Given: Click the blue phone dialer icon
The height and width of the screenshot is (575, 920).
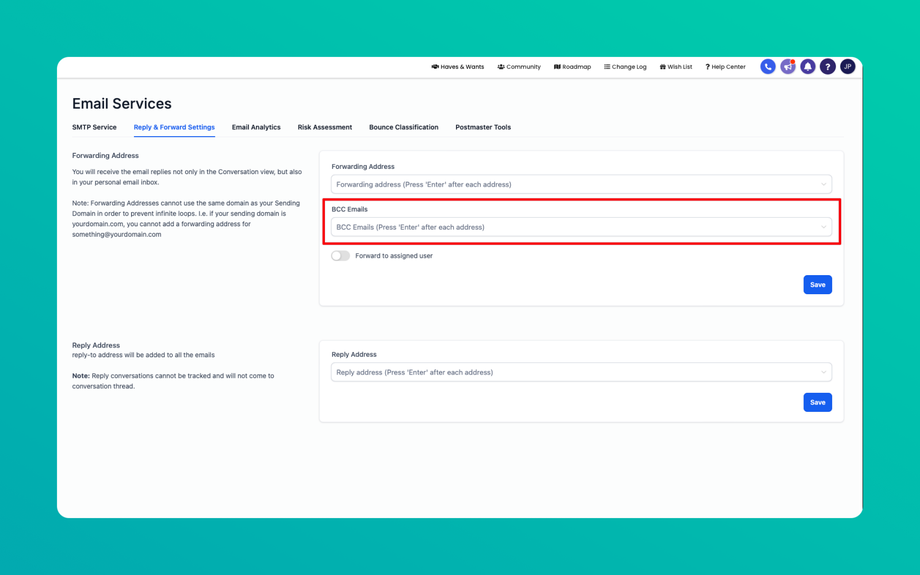Looking at the screenshot, I should click(767, 67).
